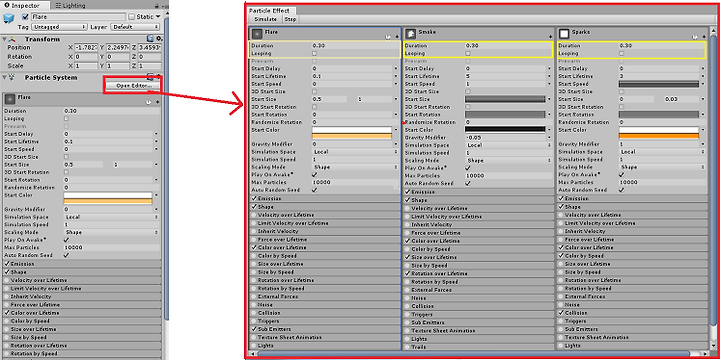Screen dimensions: 720x360
Task: Collapse the Transform component foldout
Action: click(4, 39)
